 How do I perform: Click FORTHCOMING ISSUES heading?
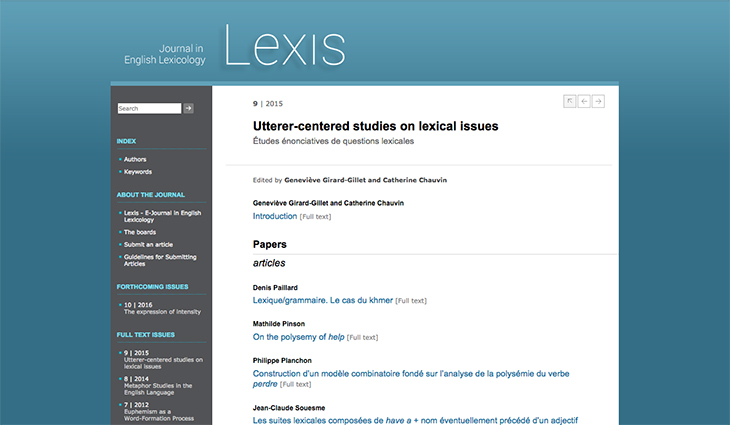[152, 287]
